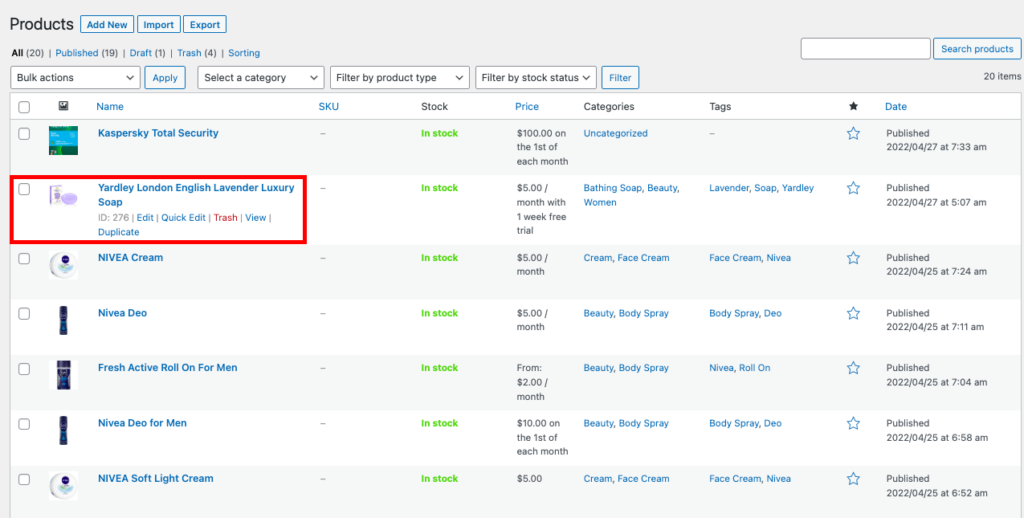Viewport: 1024px width, 518px height.
Task: Click Add New product button
Action: click(107, 25)
